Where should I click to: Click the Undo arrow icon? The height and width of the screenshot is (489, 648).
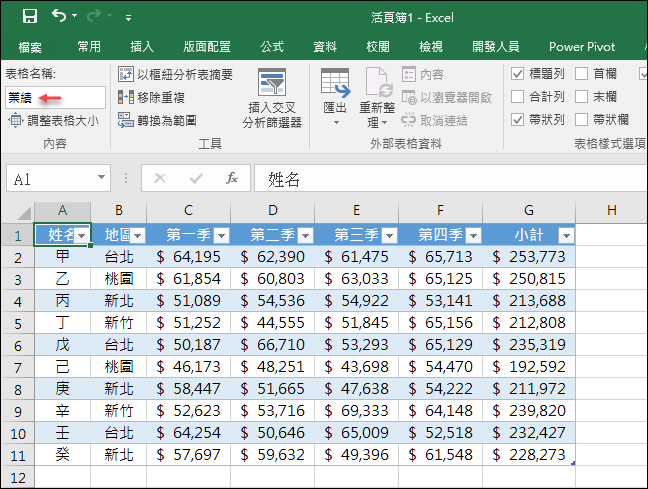point(59,16)
